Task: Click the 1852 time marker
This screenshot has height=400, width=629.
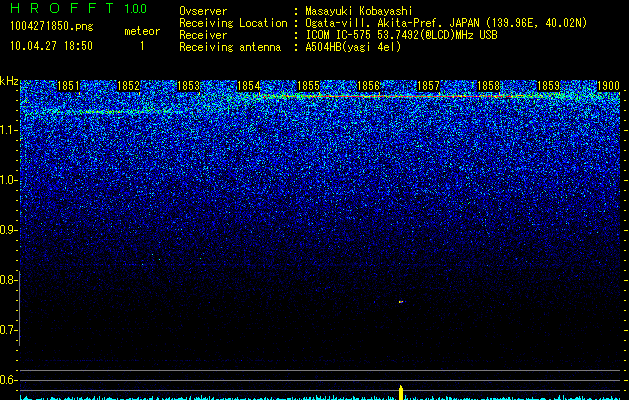Action: click(x=128, y=86)
